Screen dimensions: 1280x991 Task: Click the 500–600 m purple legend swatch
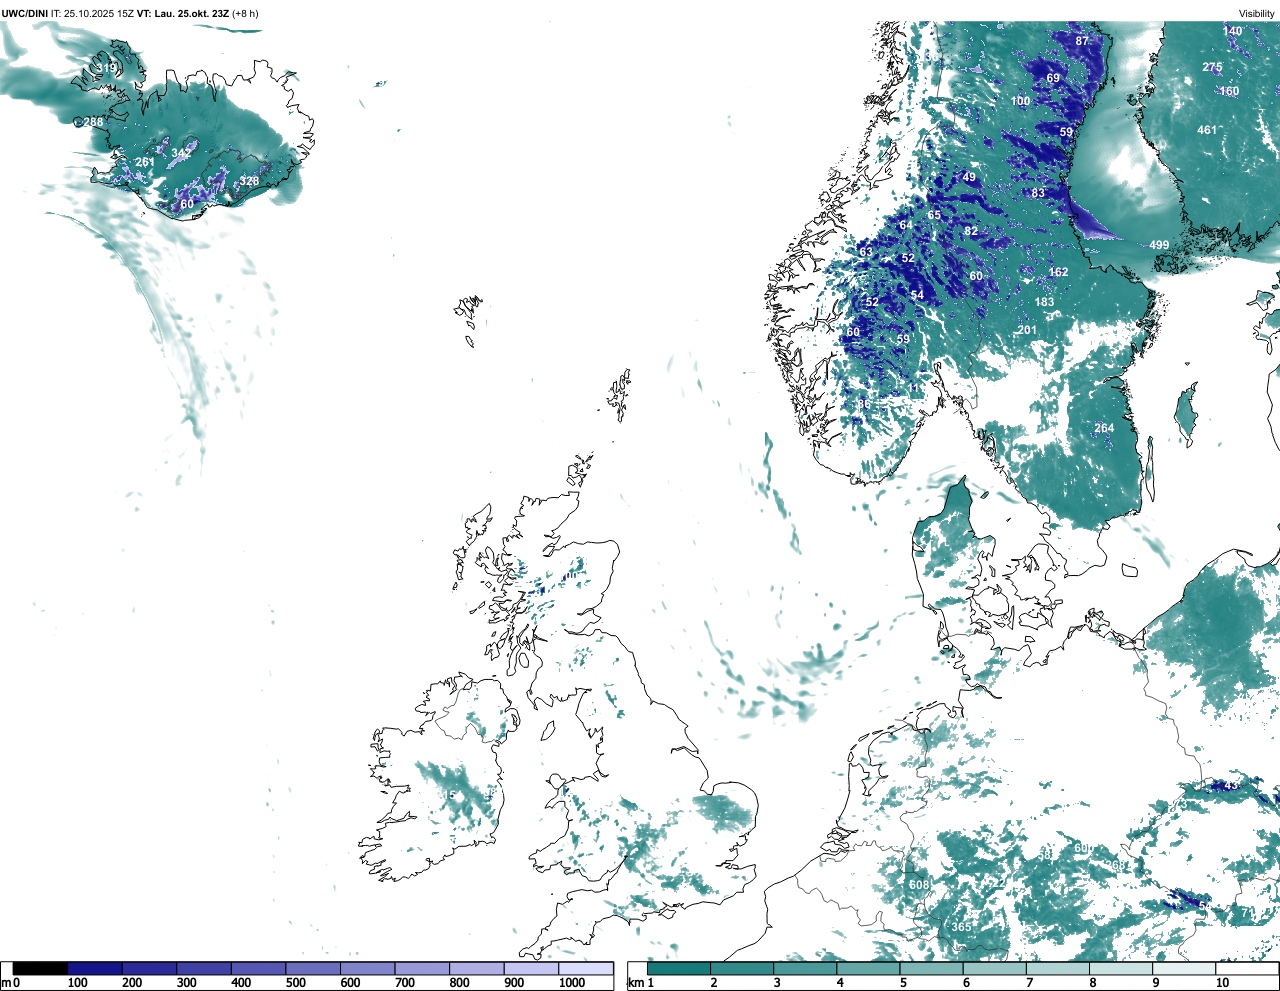coord(313,968)
